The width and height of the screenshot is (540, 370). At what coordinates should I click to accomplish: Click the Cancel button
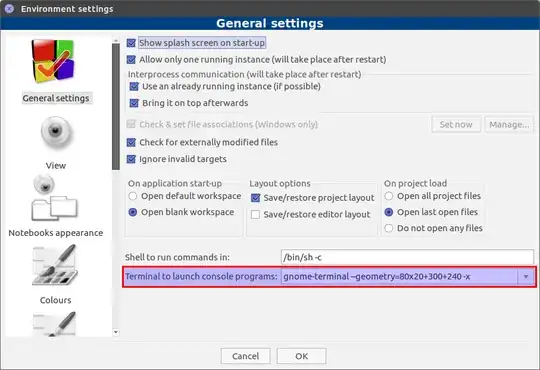[x=246, y=356]
